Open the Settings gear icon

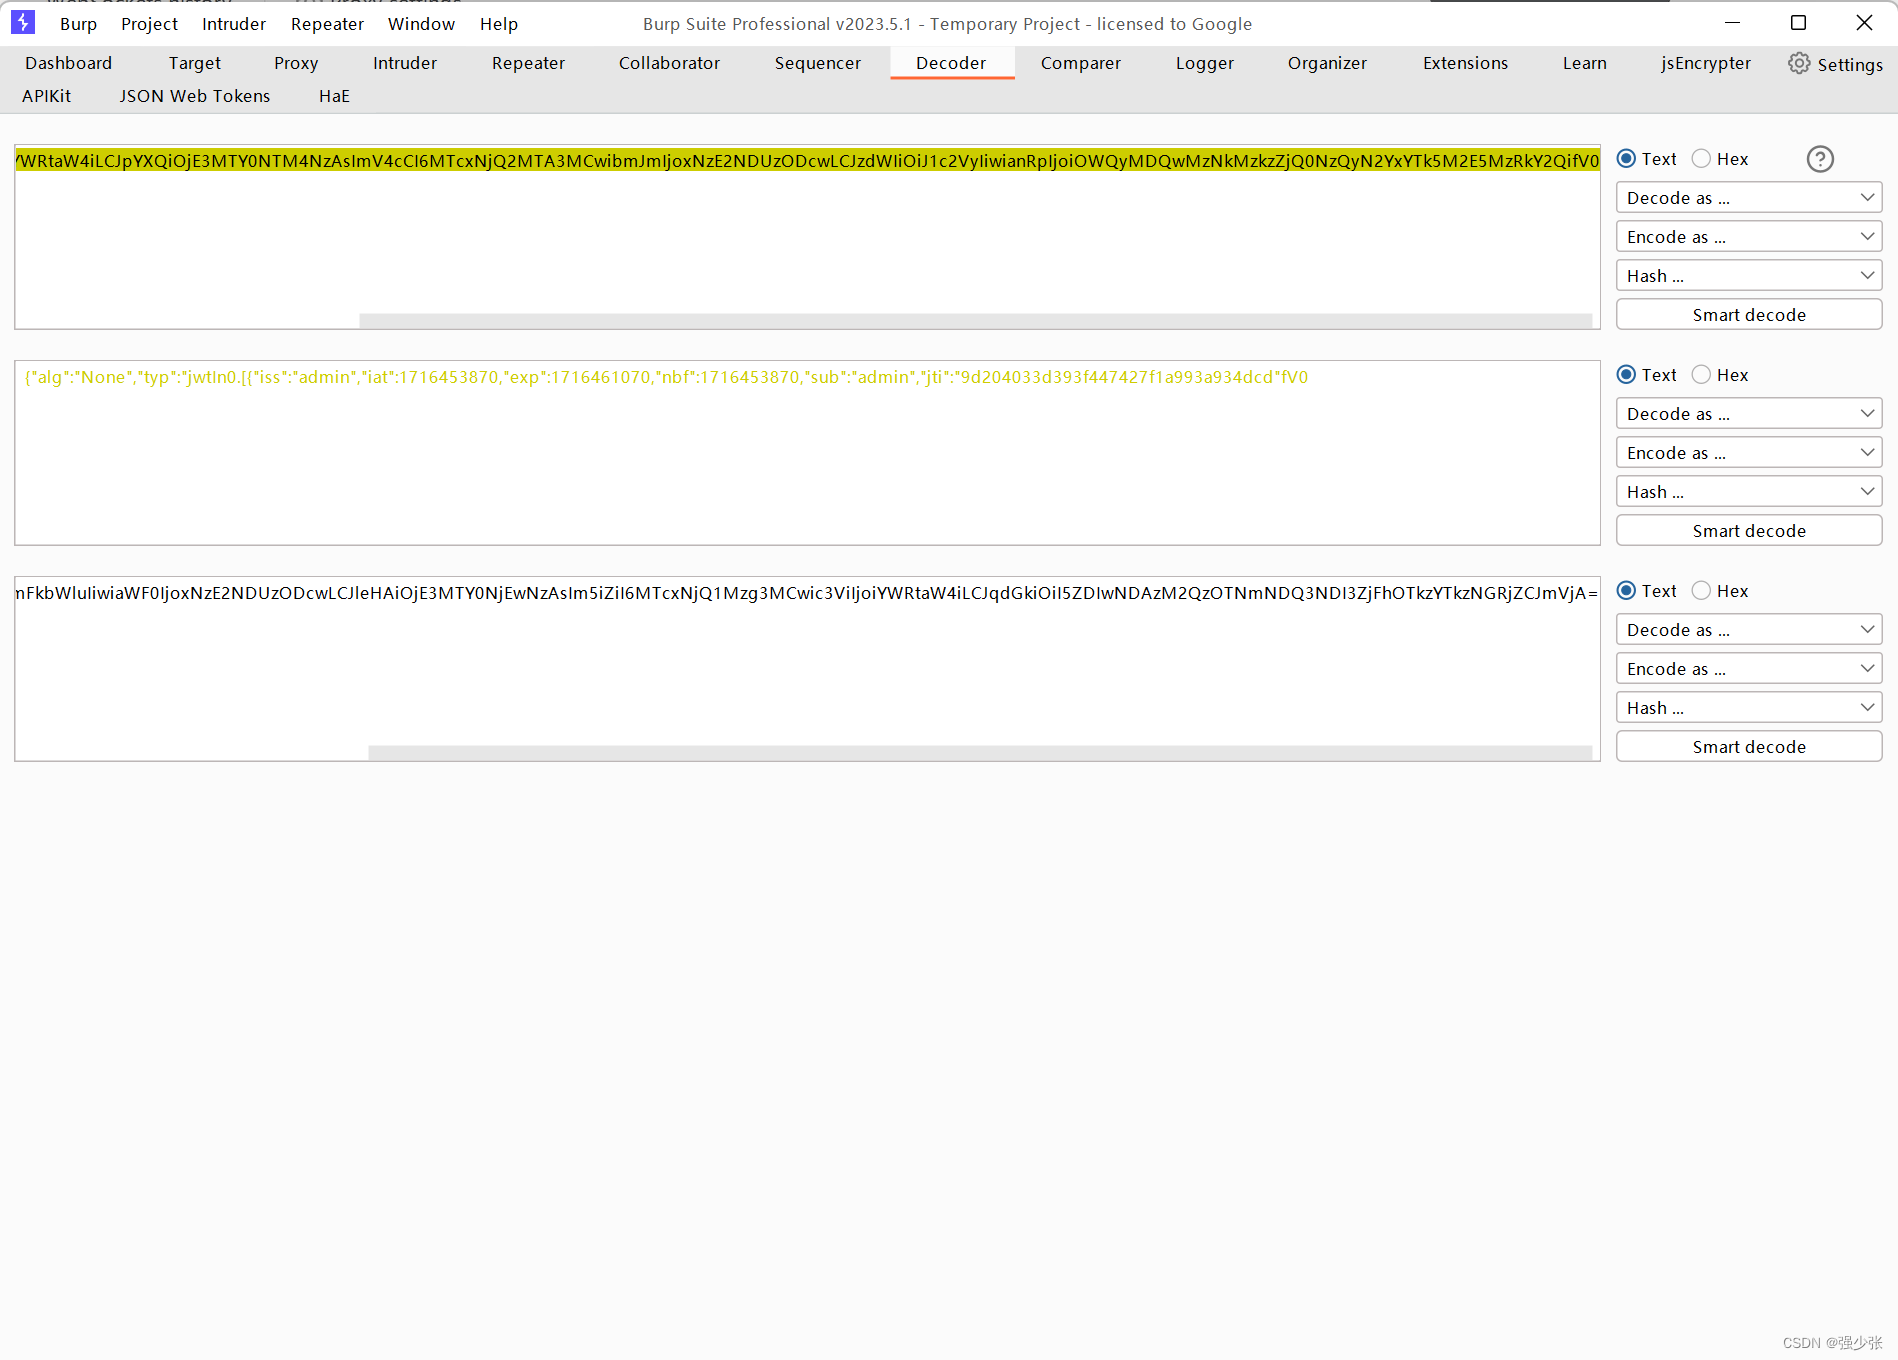[x=1799, y=64]
